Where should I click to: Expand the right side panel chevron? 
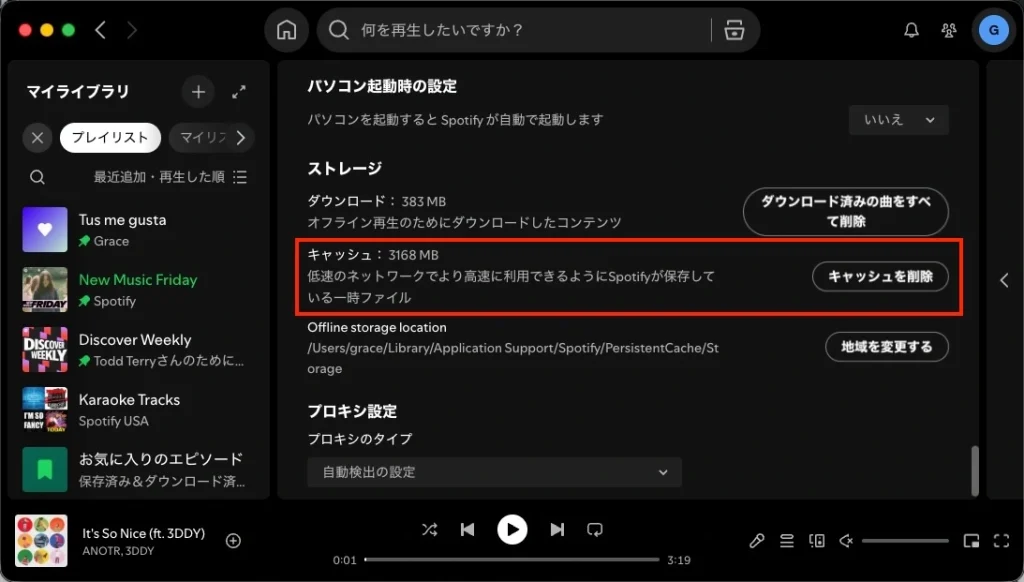point(1004,281)
